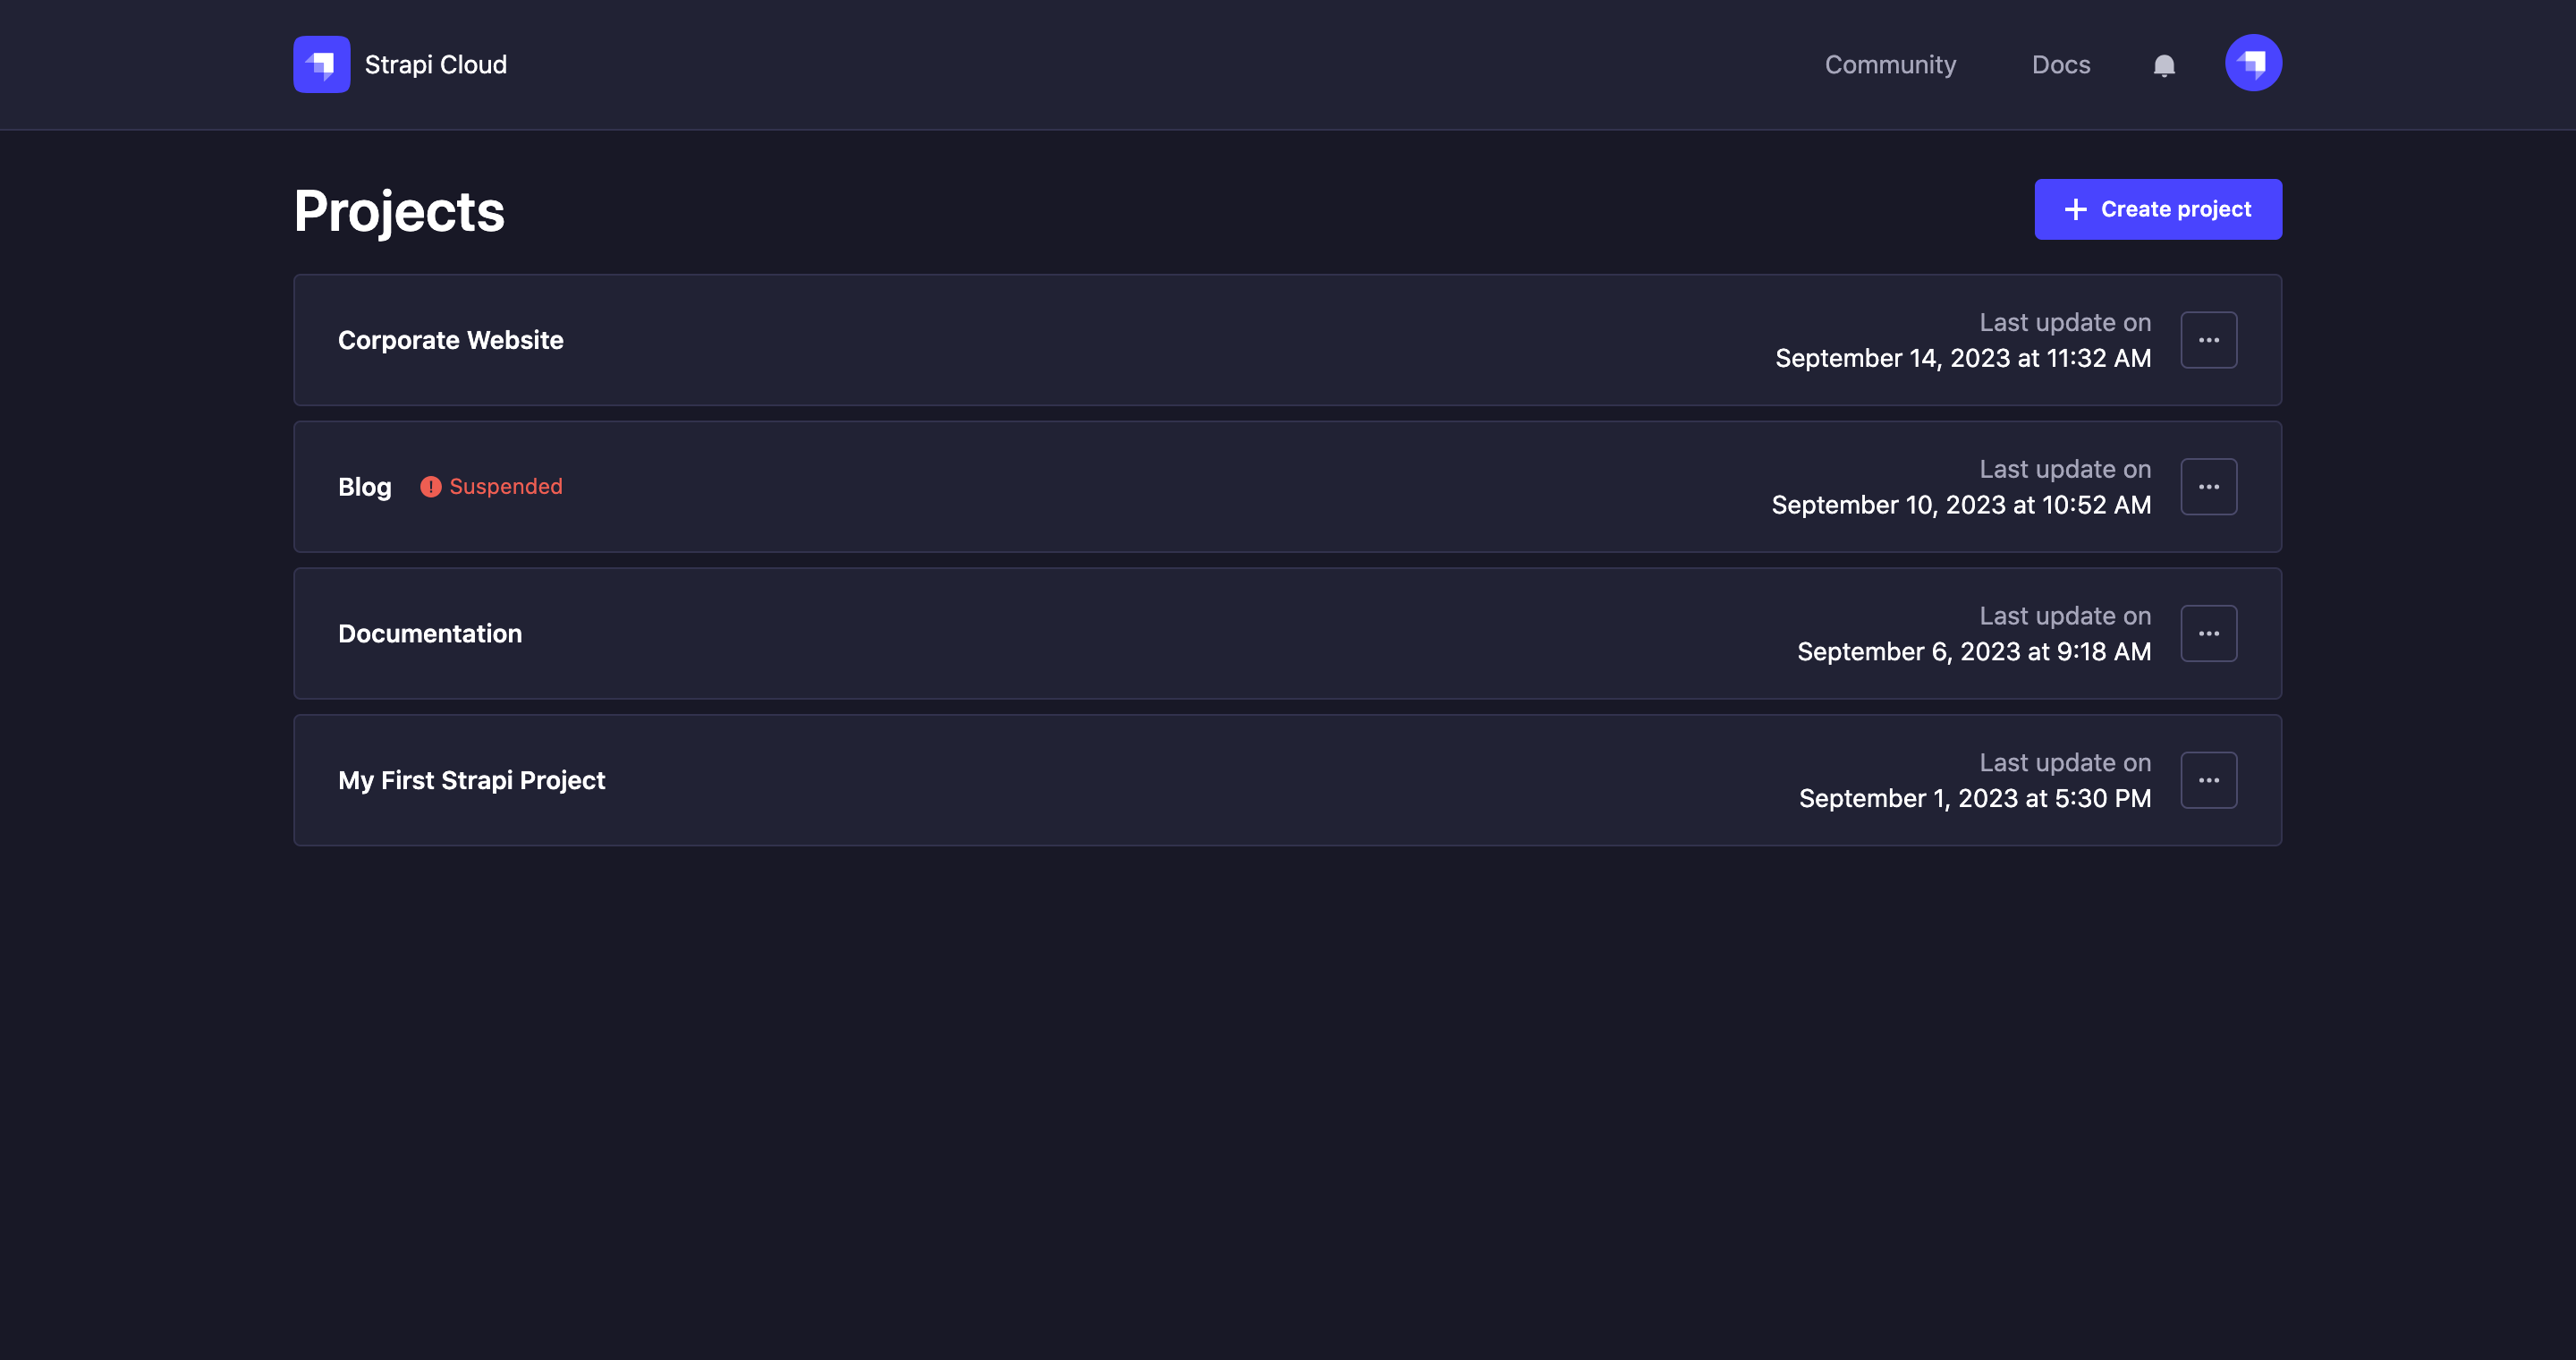Click the user avatar icon
Screen dimensions: 2576x1360
click(2253, 63)
